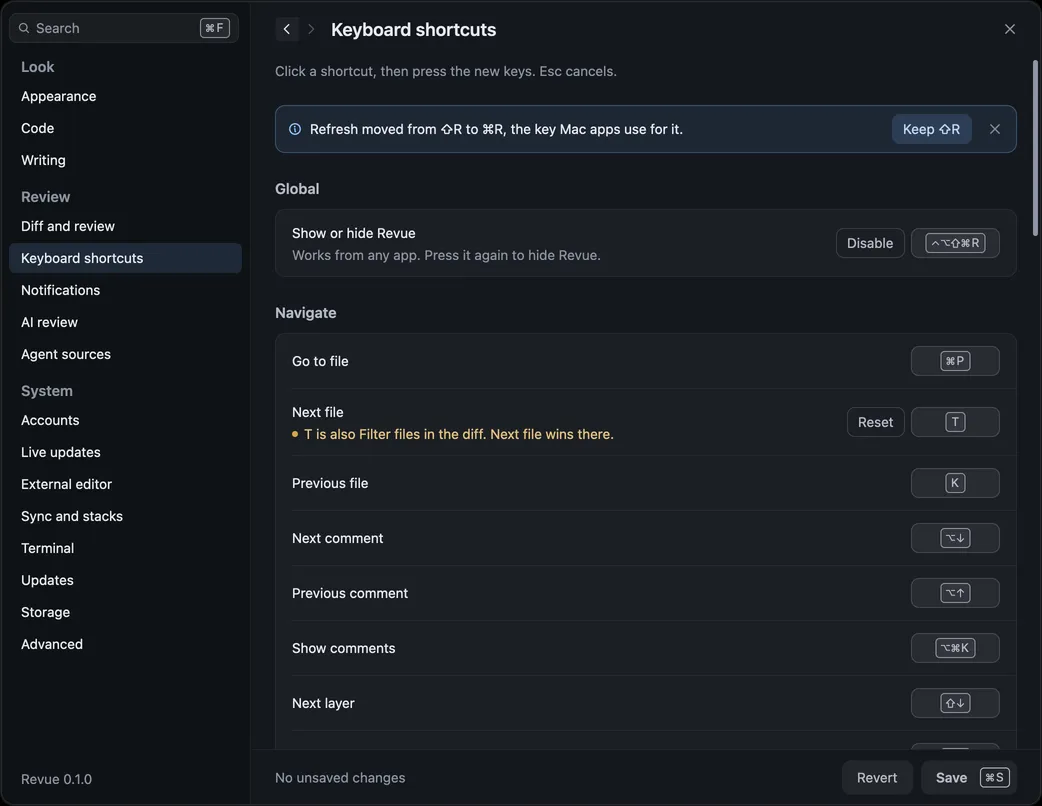Viewport: 1042px width, 806px height.
Task: Open Writing settings
Action: [x=125, y=160]
